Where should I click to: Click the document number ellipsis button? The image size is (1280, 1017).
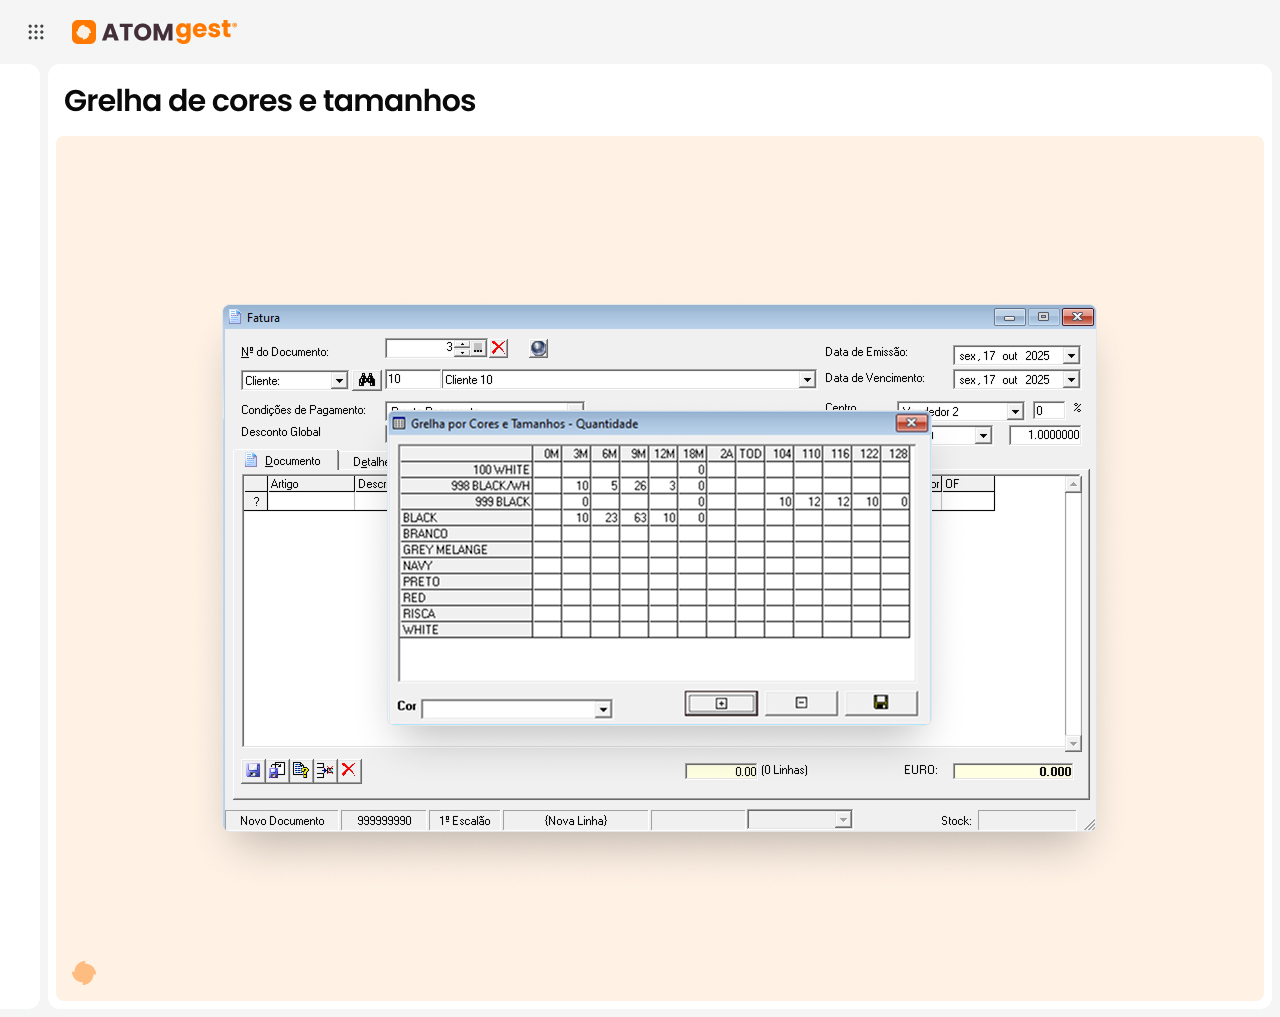click(479, 348)
